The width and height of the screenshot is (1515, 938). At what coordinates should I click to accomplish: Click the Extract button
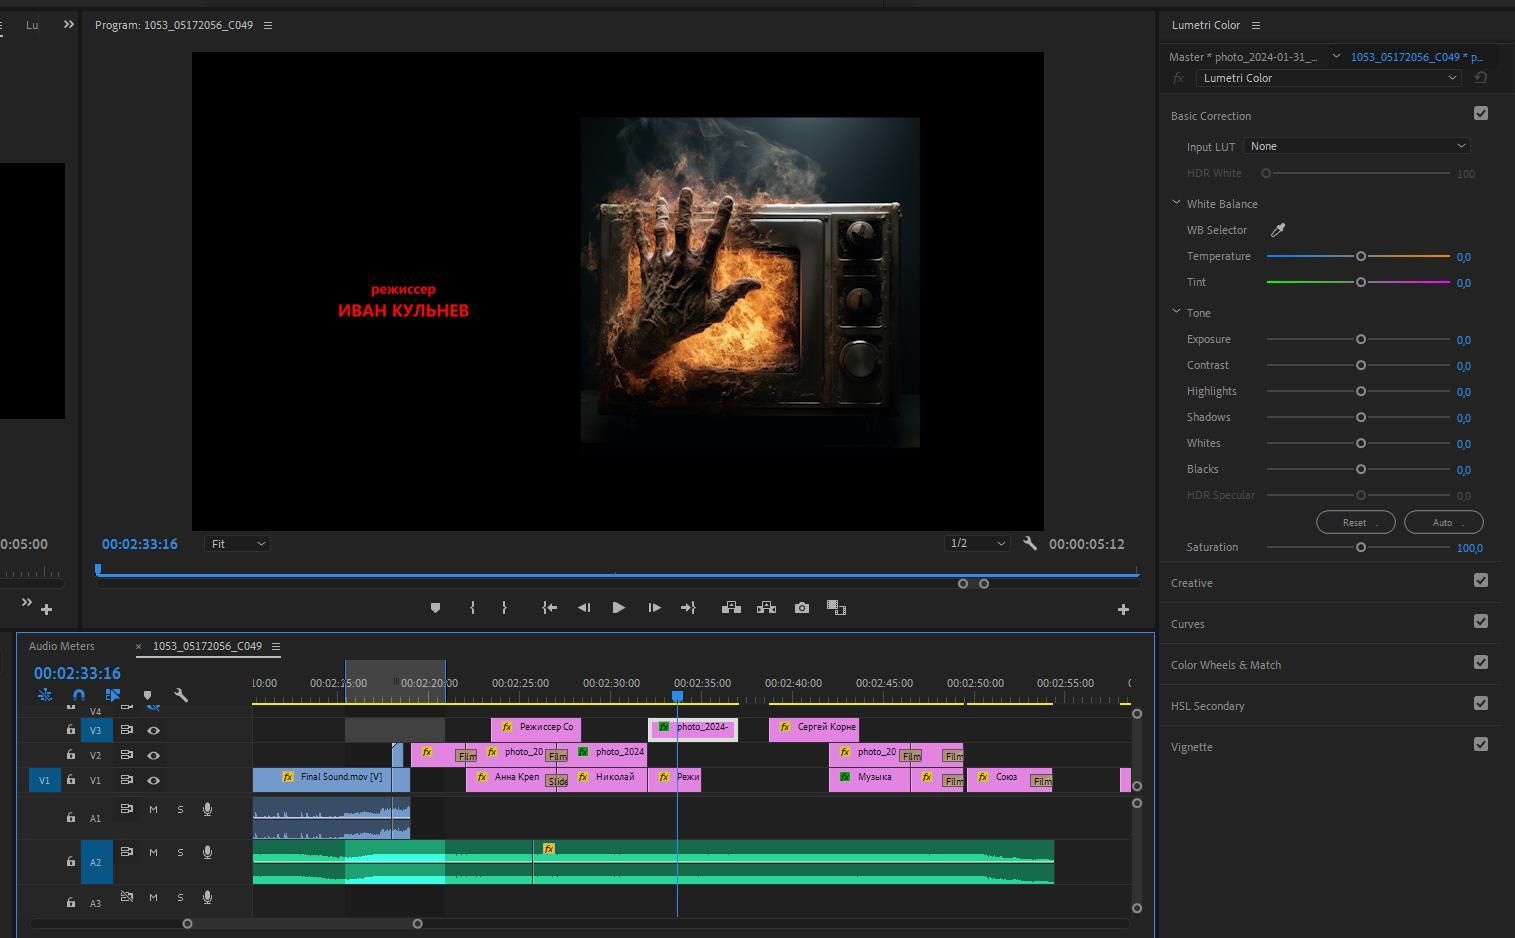pos(766,608)
